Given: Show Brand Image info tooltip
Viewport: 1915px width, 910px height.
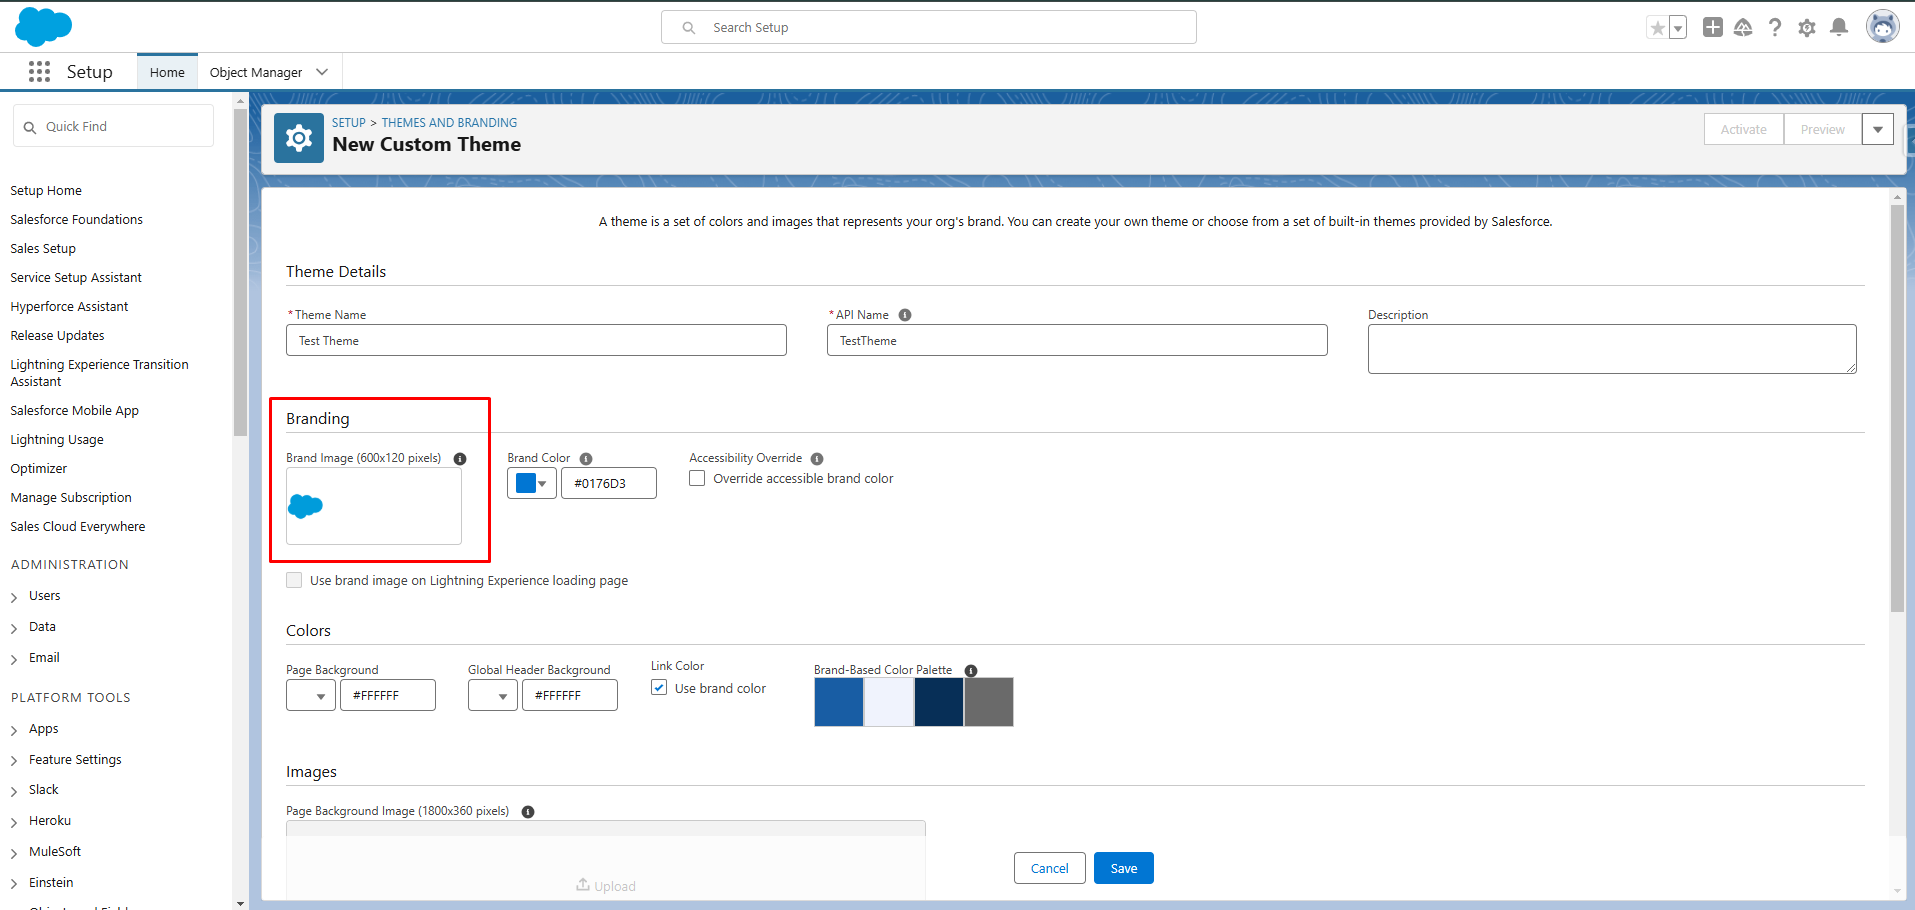Looking at the screenshot, I should click(x=460, y=459).
